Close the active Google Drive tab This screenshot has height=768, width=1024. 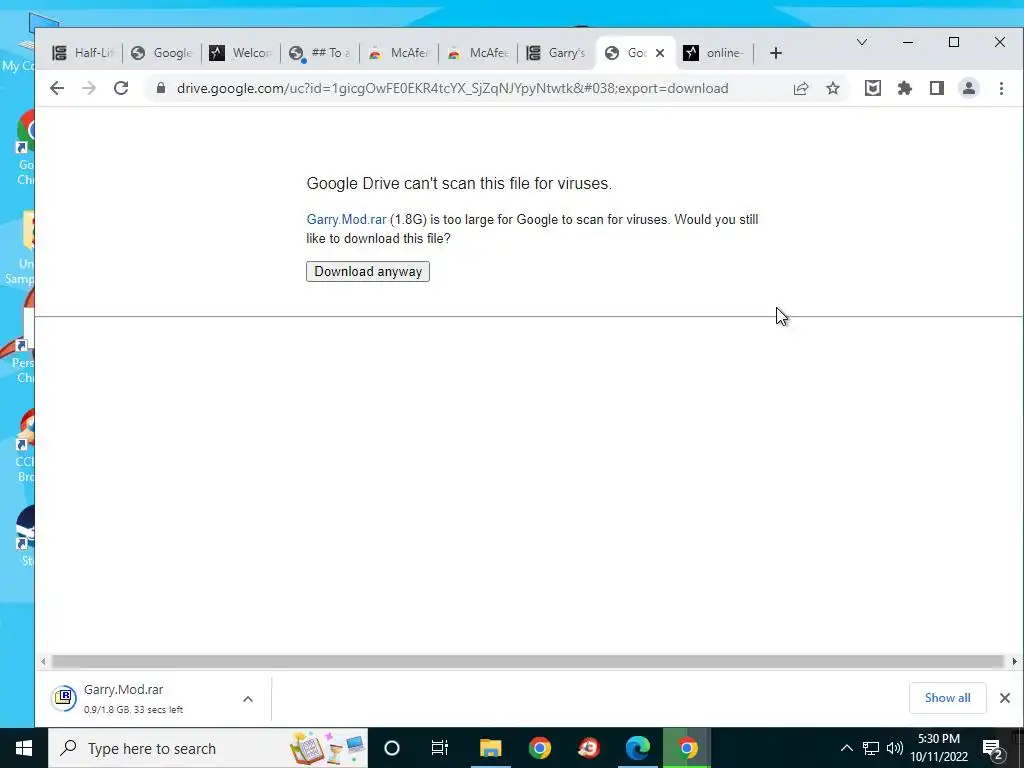click(660, 53)
